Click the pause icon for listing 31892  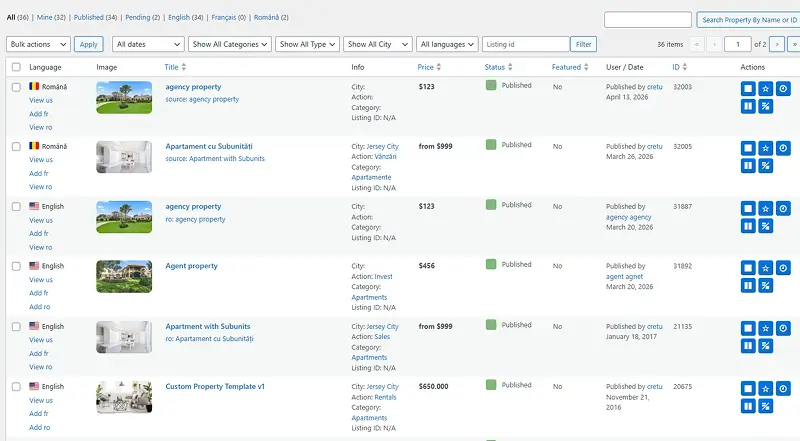pyautogui.click(x=749, y=286)
